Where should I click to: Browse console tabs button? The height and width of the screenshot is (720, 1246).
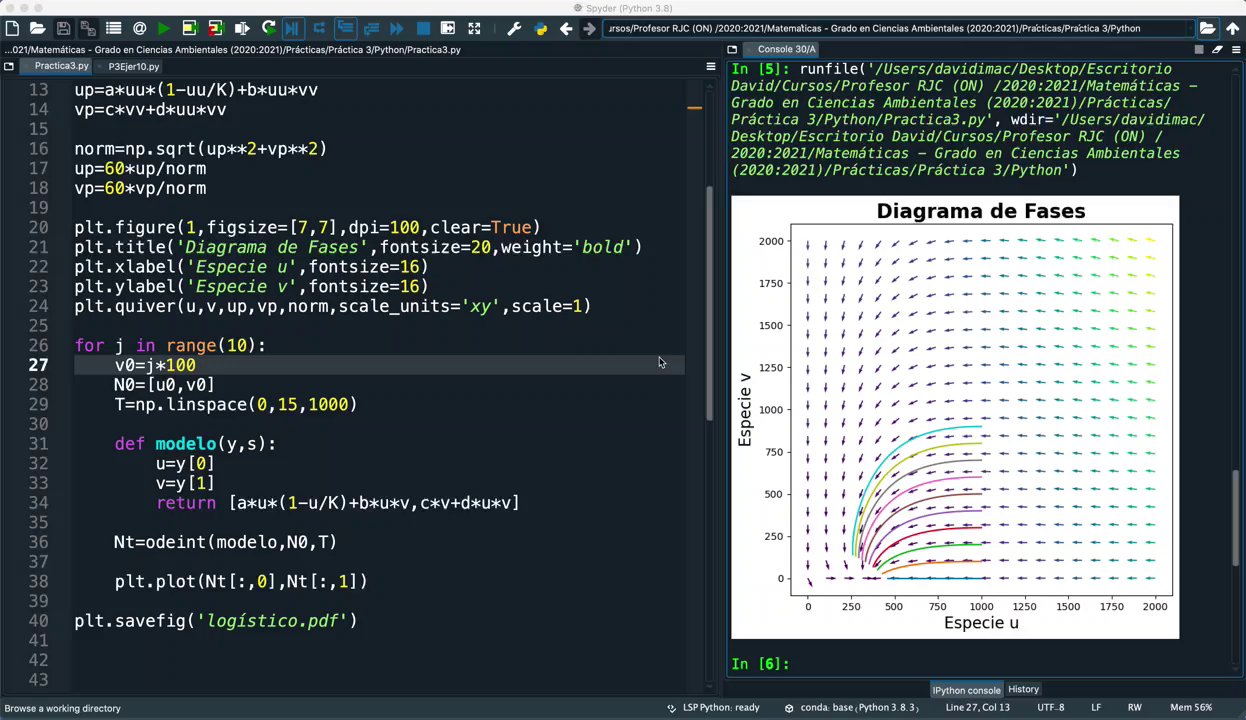click(732, 49)
